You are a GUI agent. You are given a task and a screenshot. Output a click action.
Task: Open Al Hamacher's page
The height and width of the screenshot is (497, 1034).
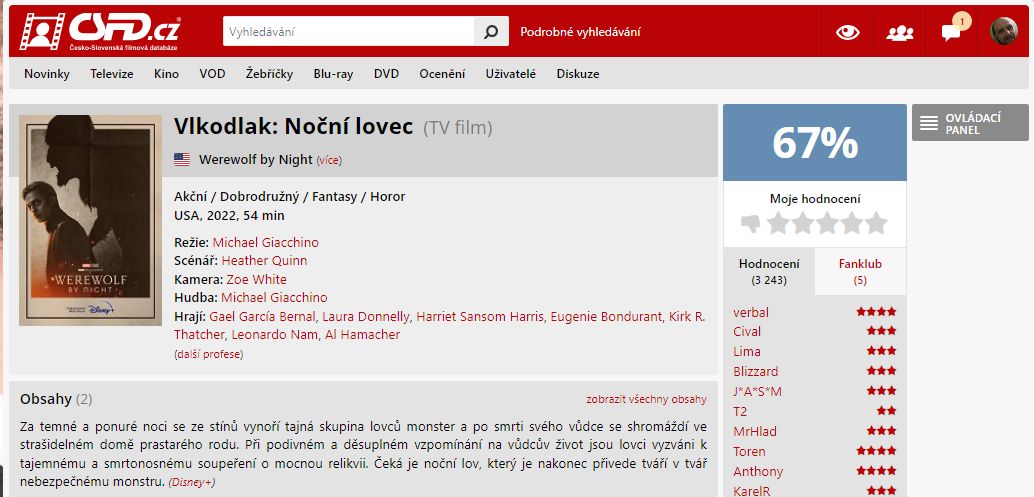tap(362, 334)
